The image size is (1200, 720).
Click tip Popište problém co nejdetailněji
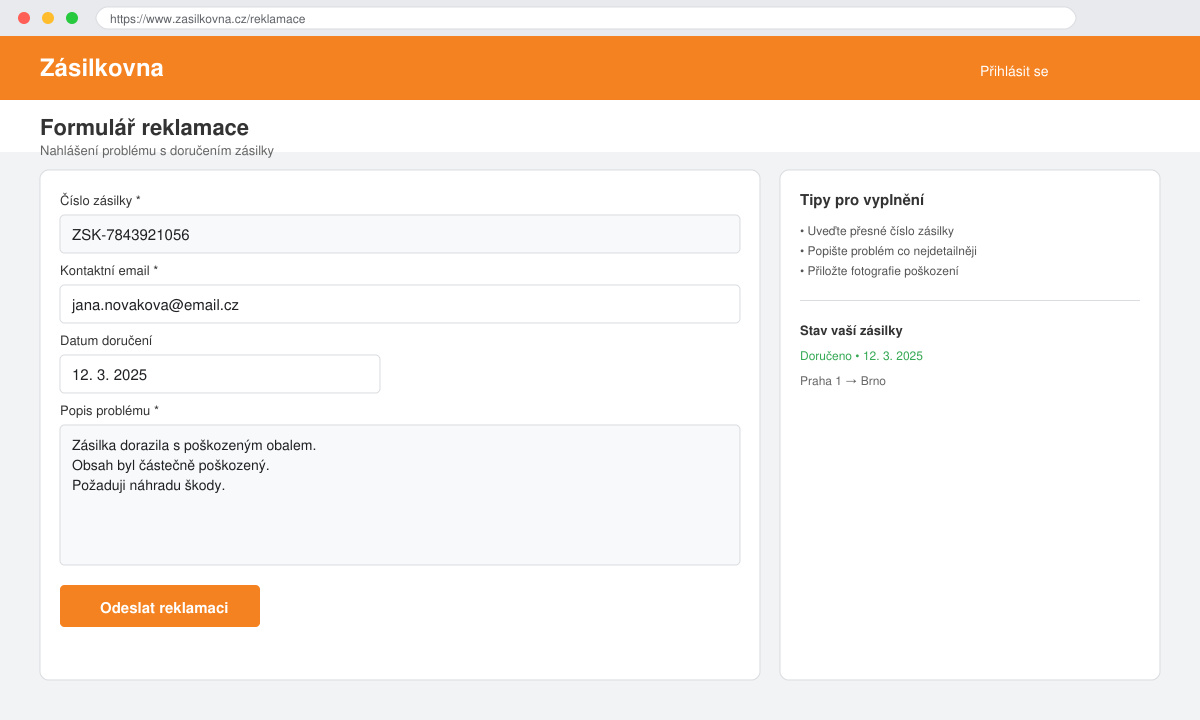coord(888,251)
